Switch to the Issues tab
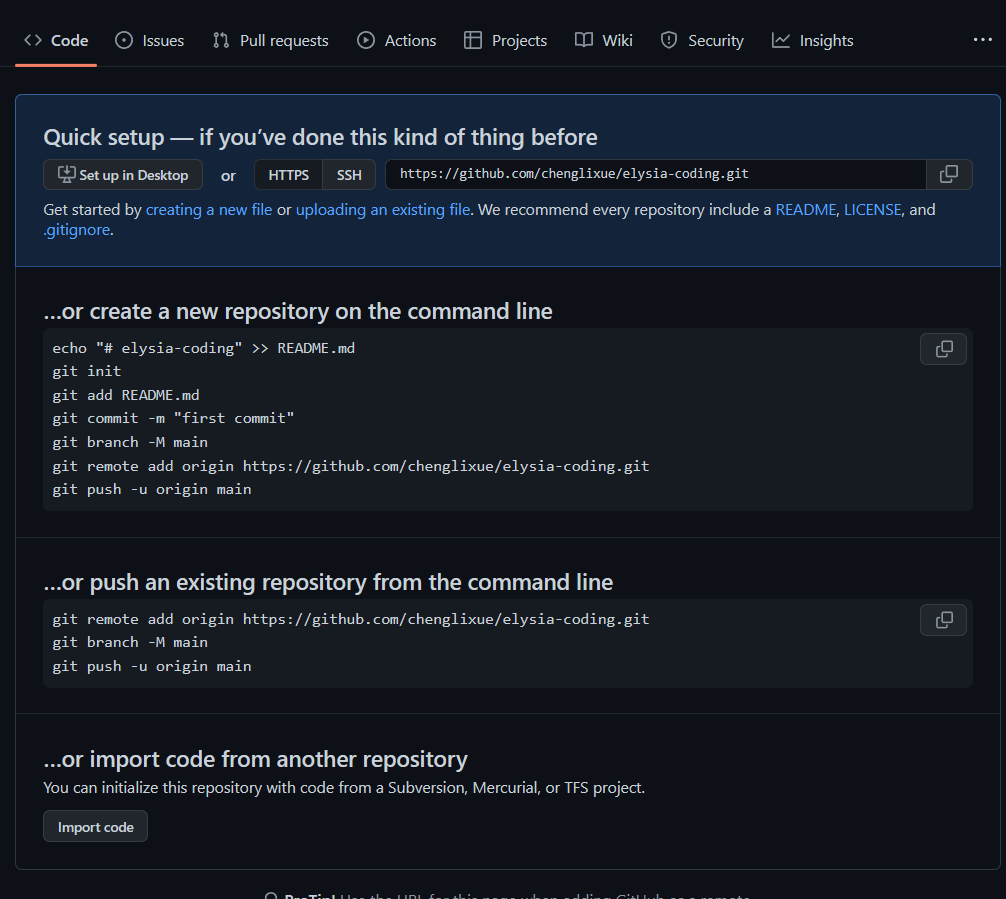This screenshot has height=899, width=1006. point(150,41)
